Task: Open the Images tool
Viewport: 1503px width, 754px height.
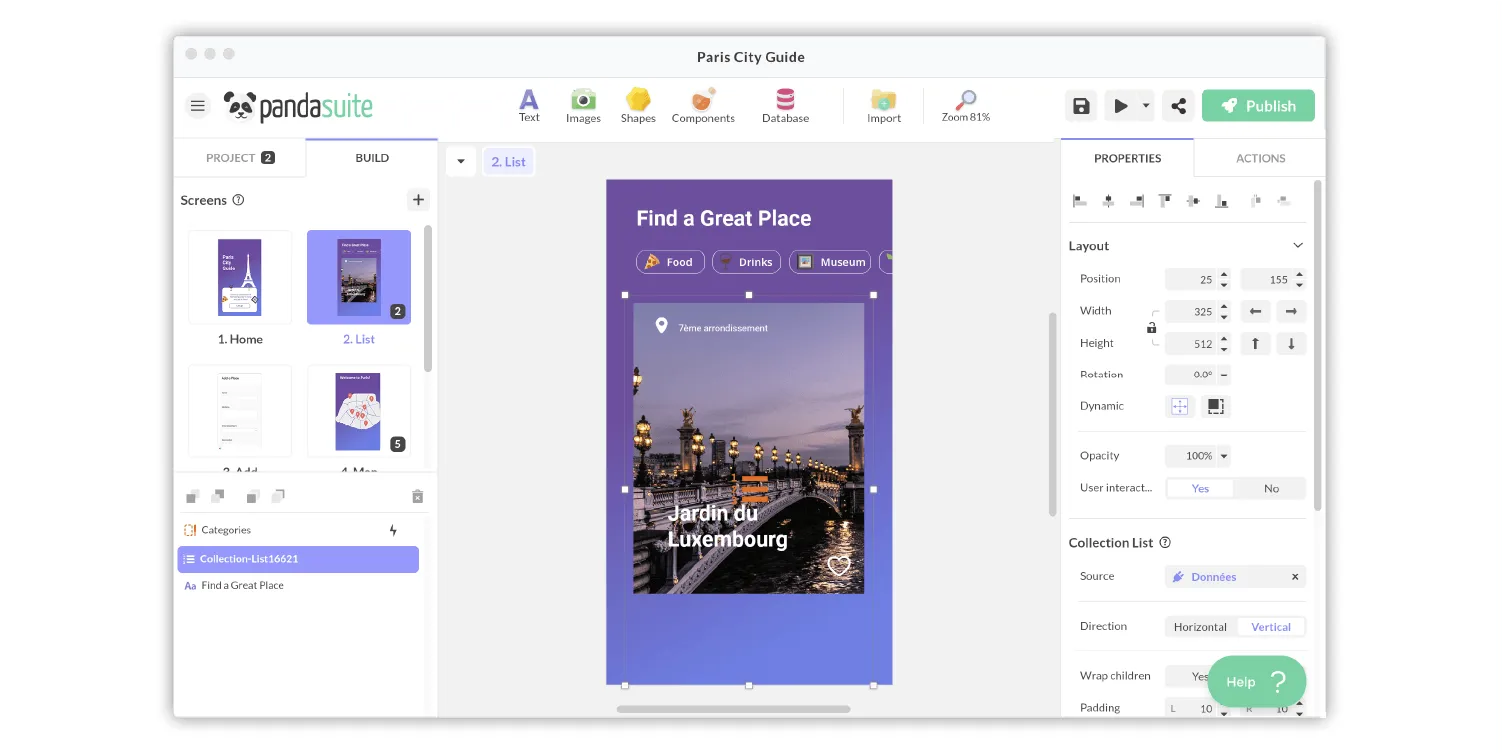Action: [x=583, y=105]
